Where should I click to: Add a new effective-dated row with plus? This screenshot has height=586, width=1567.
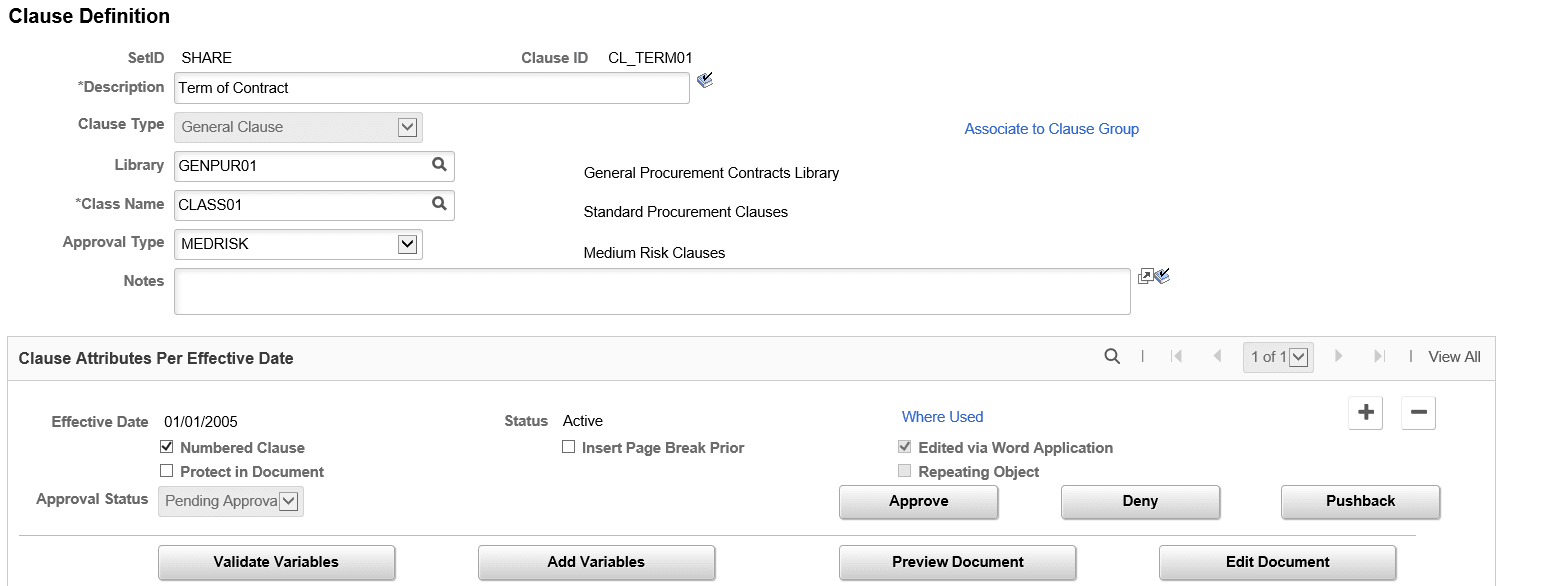click(1366, 412)
